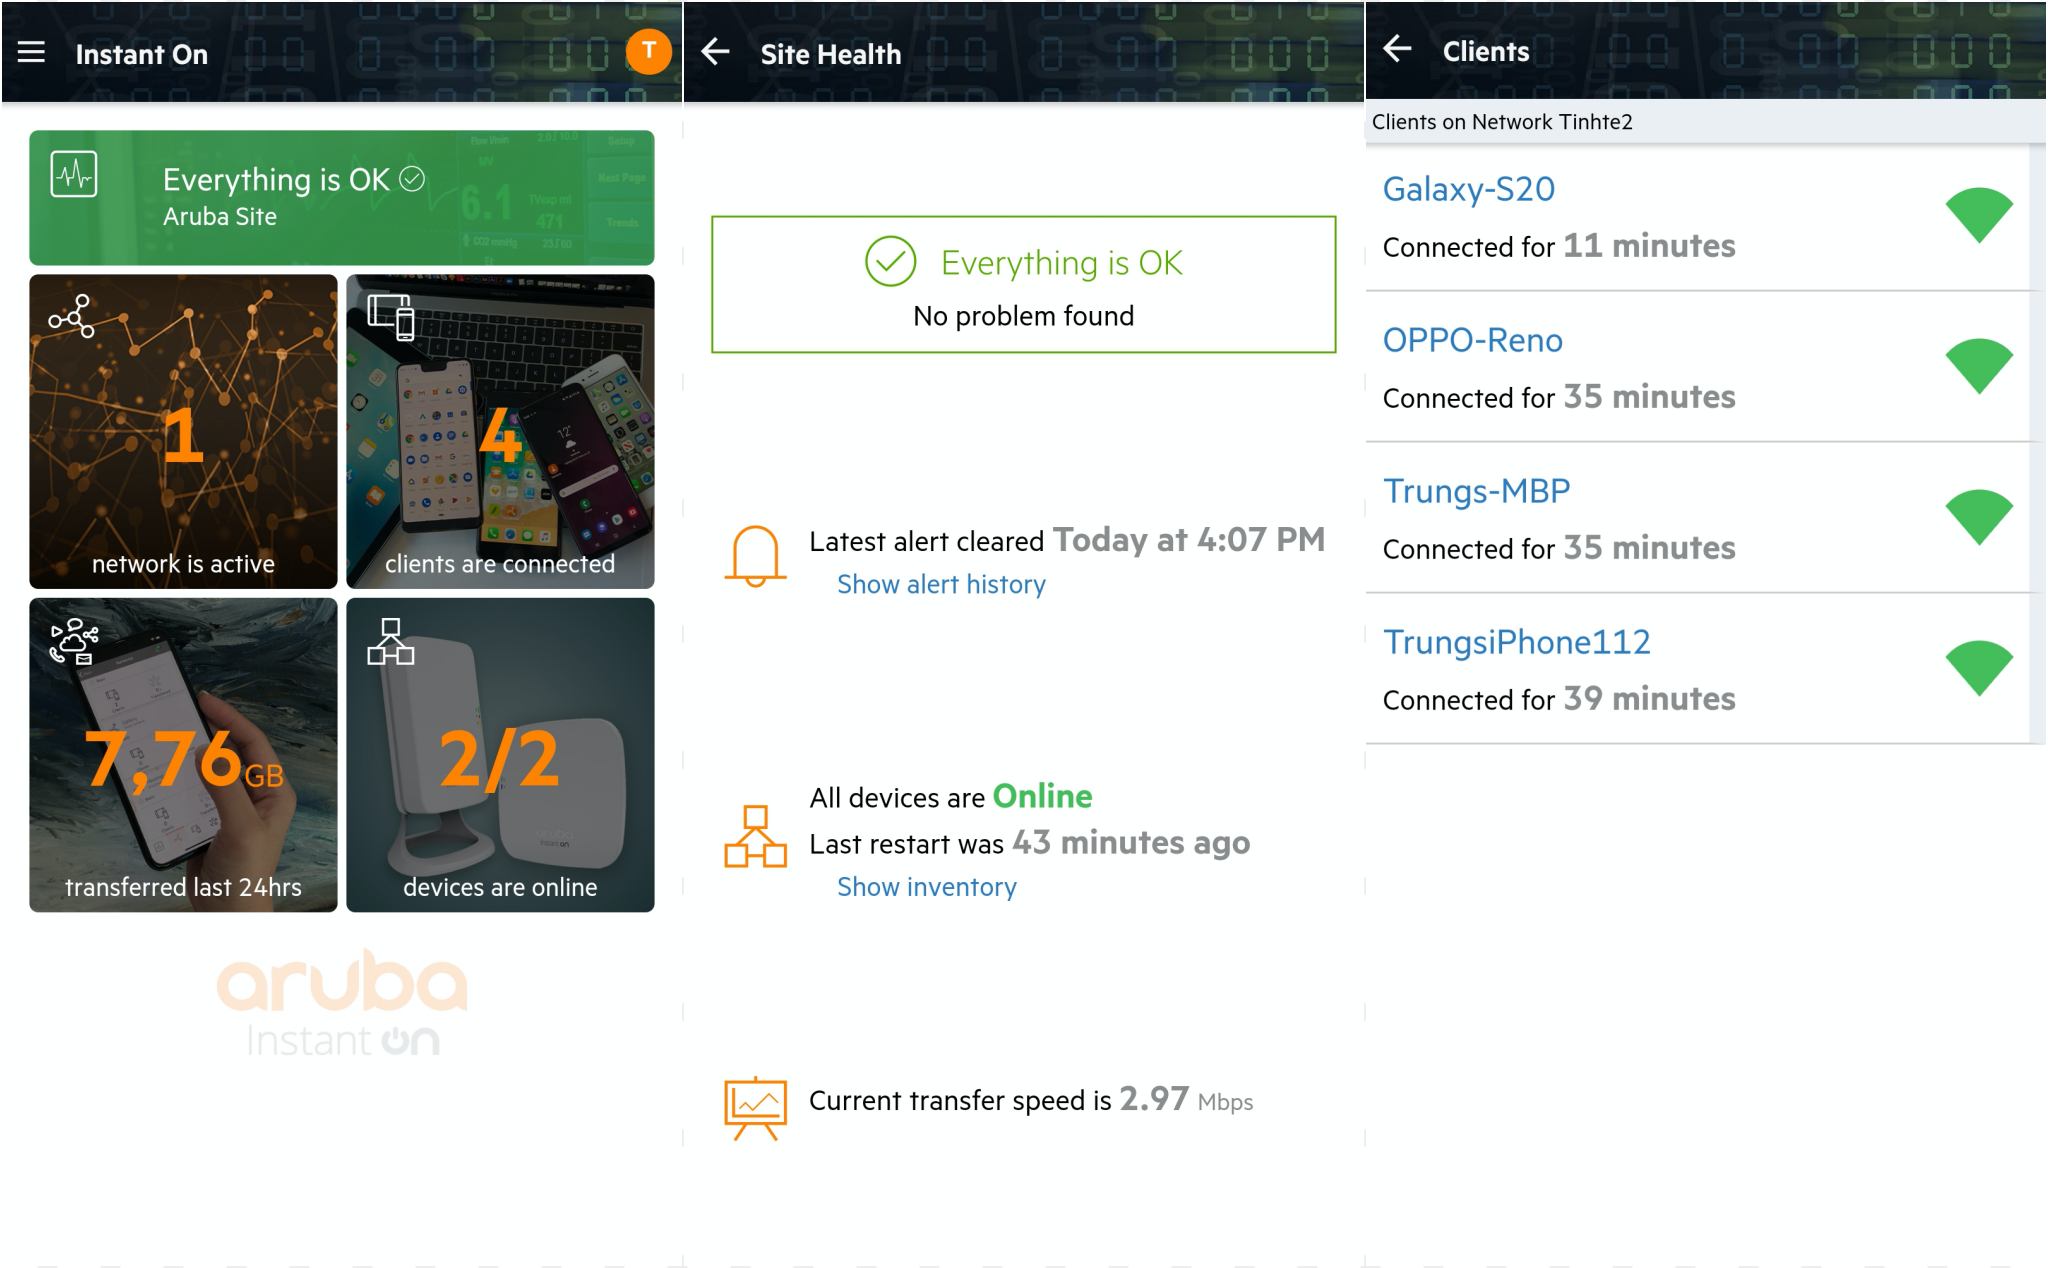The width and height of the screenshot is (2048, 1268).
Task: Tap the orange T profile avatar
Action: coord(648,51)
